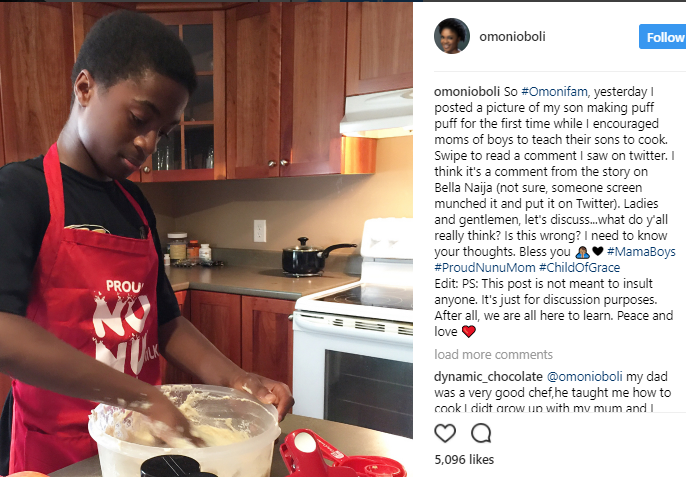
Task: Open comment box via speech bubble icon
Action: (481, 433)
